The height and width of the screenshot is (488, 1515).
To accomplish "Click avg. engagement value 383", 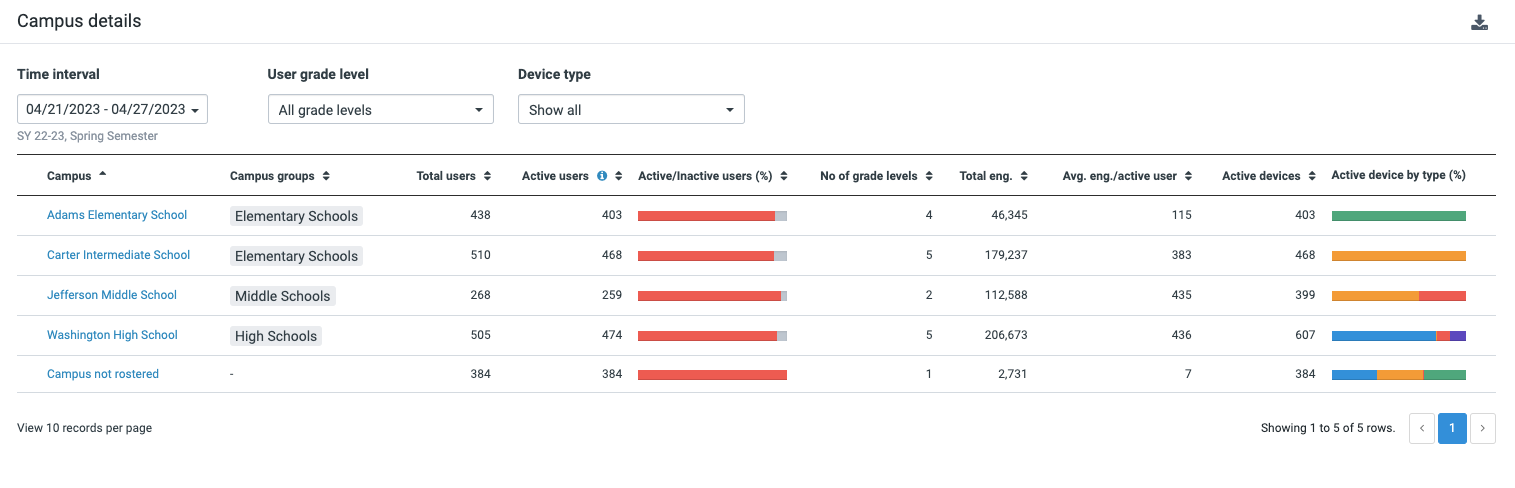I will [1182, 255].
